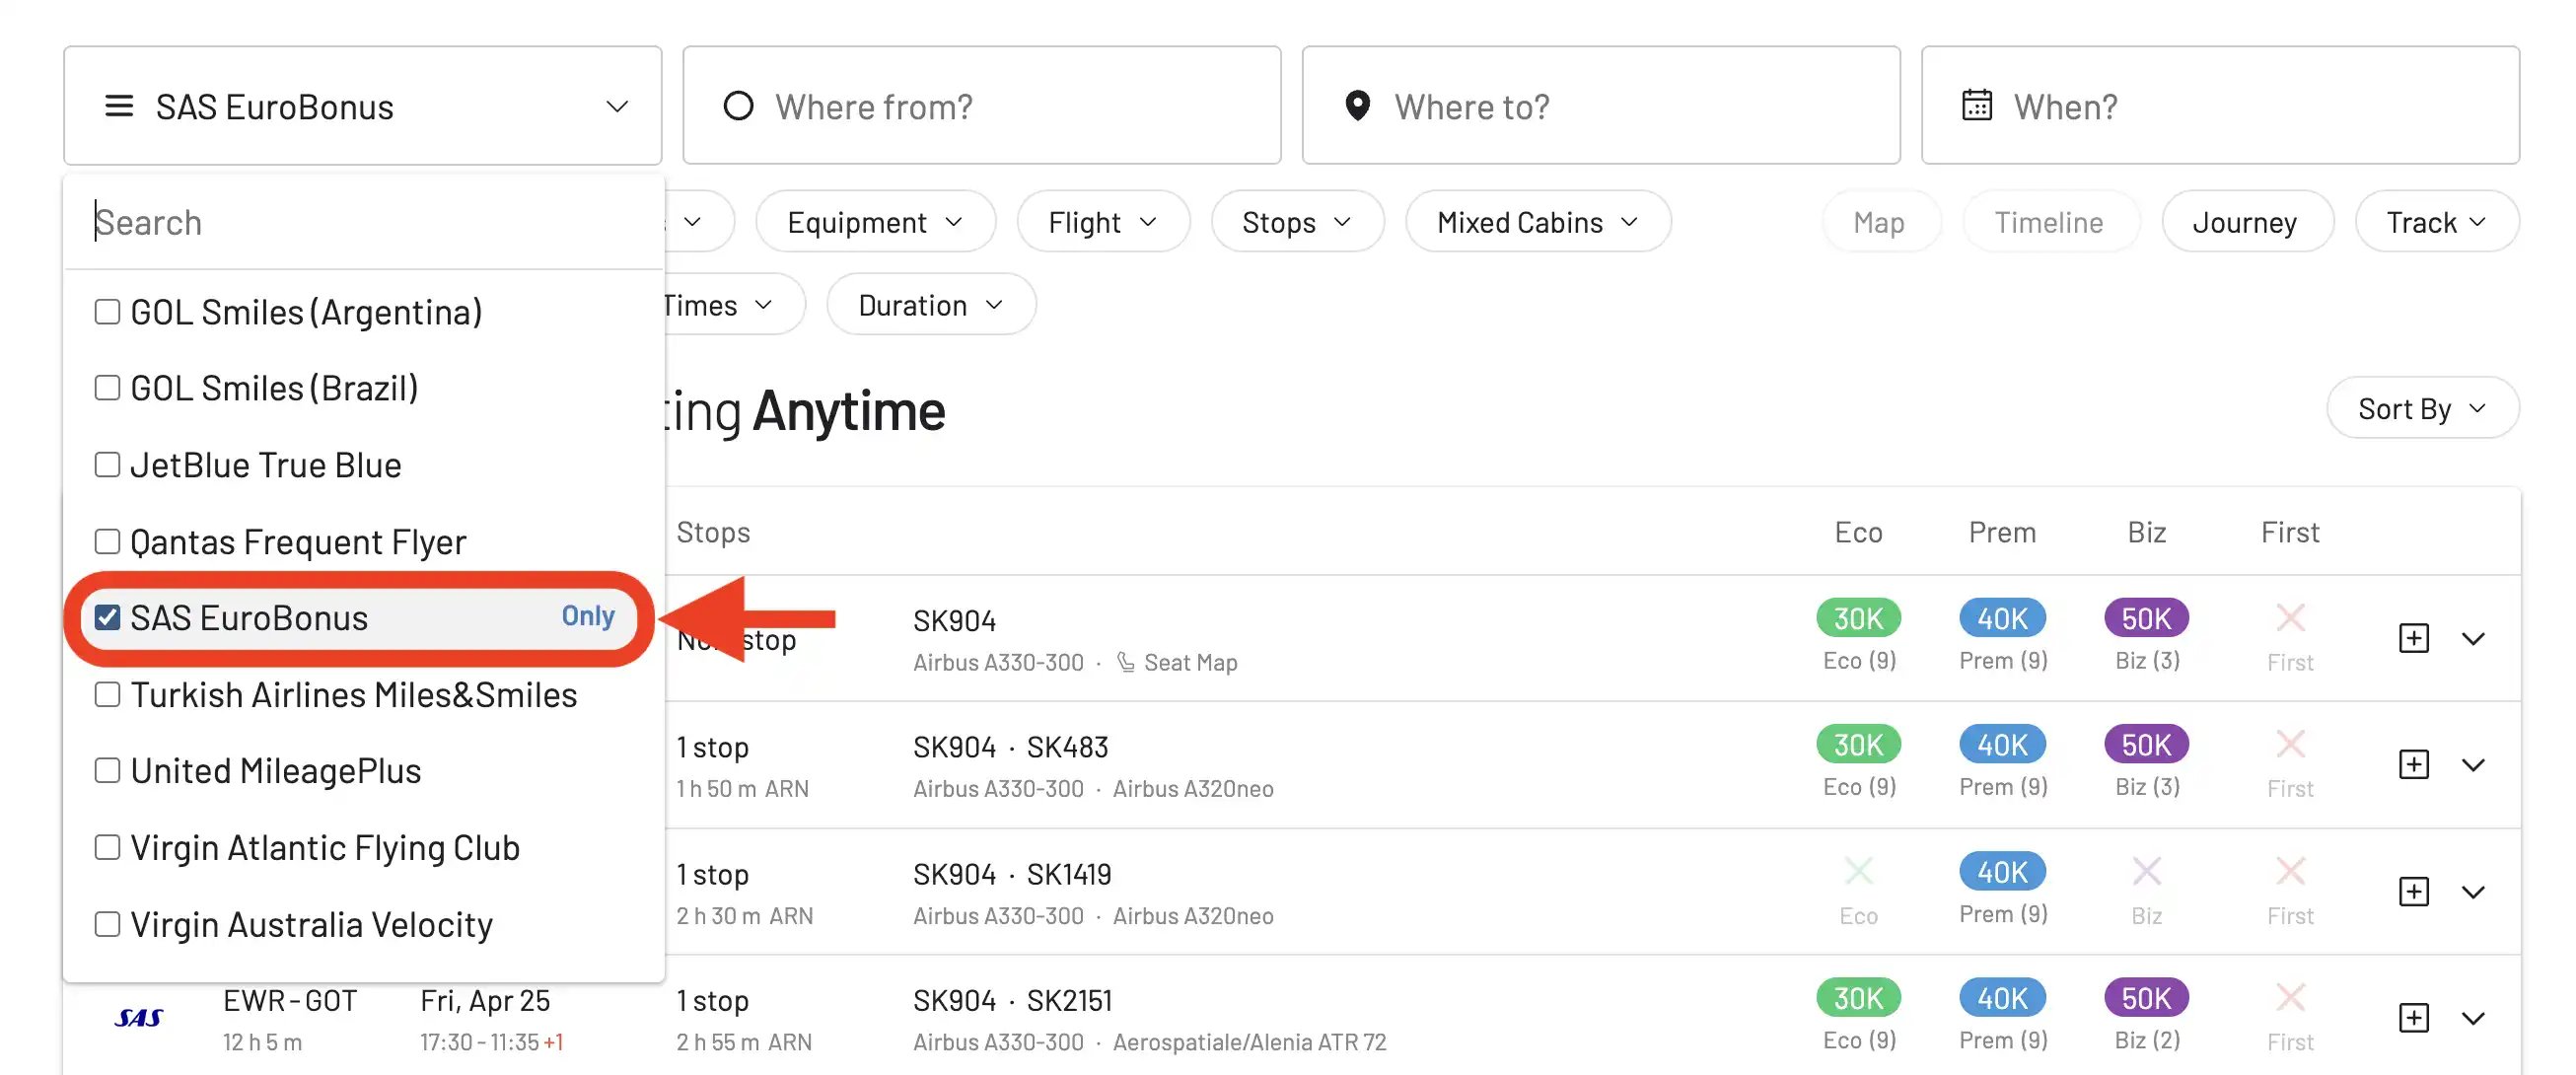Image resolution: width=2576 pixels, height=1075 pixels.
Task: Click unavailable First X on SK904 nonstop
Action: (x=2290, y=618)
